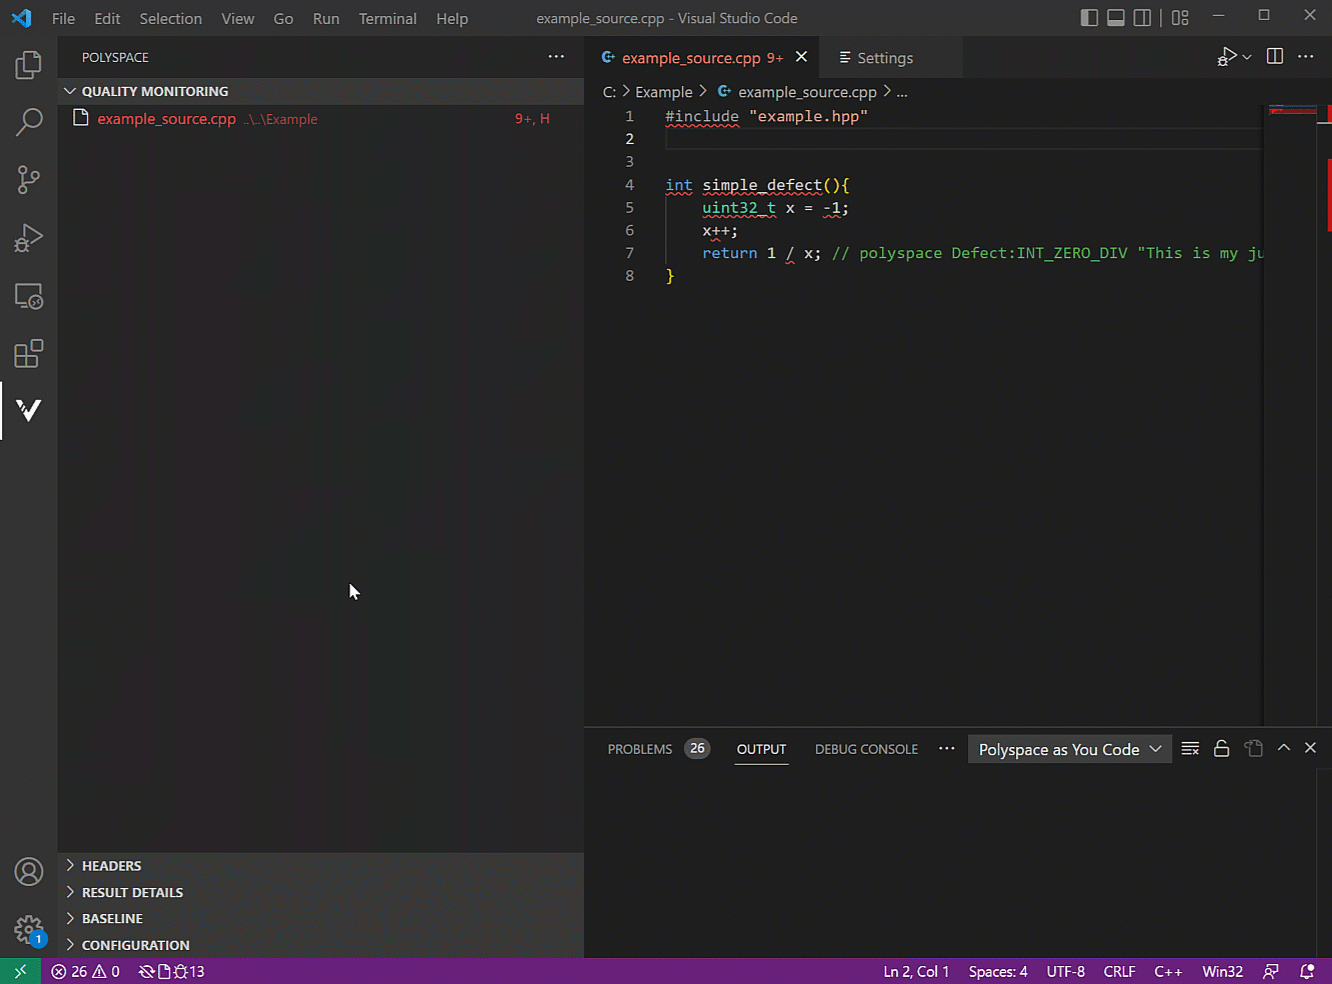Open the Remote Explorer icon
The height and width of the screenshot is (984, 1332).
pos(28,296)
